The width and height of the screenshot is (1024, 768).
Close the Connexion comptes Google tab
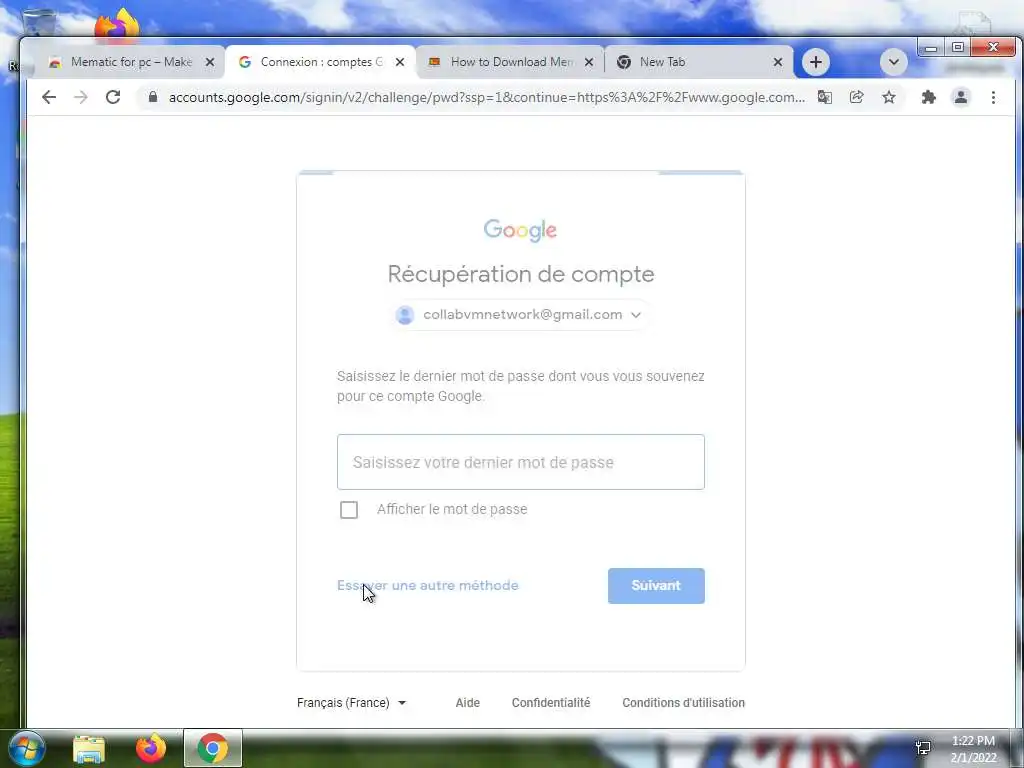400,62
